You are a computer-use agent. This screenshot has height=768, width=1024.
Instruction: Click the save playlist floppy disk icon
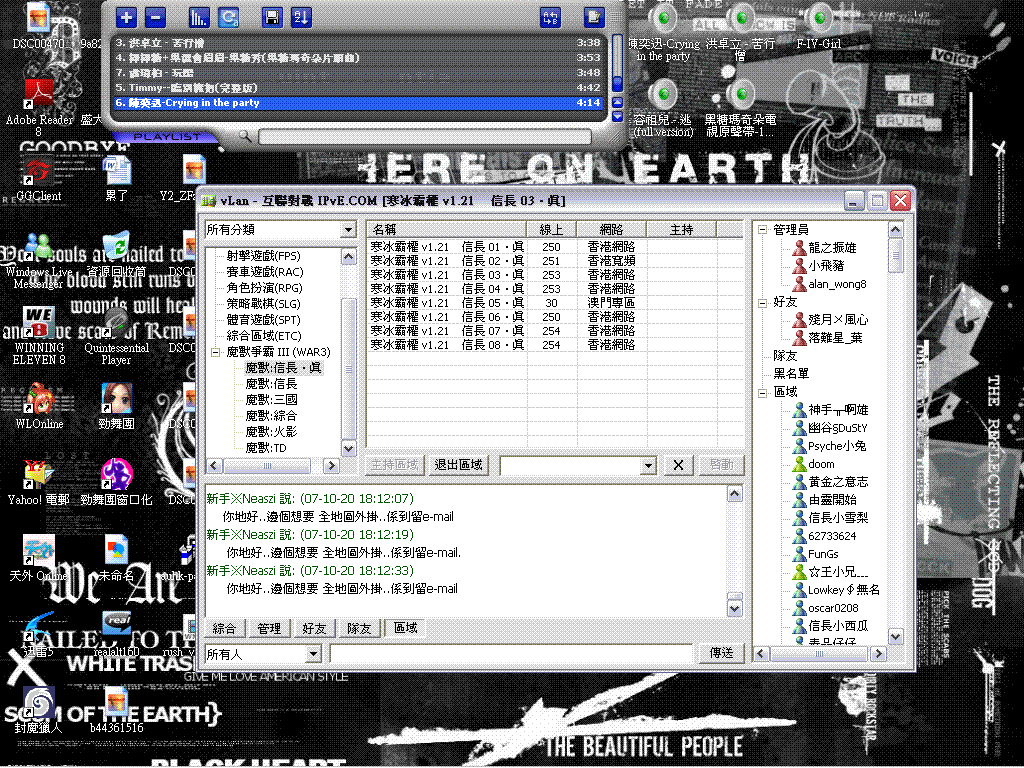point(271,17)
